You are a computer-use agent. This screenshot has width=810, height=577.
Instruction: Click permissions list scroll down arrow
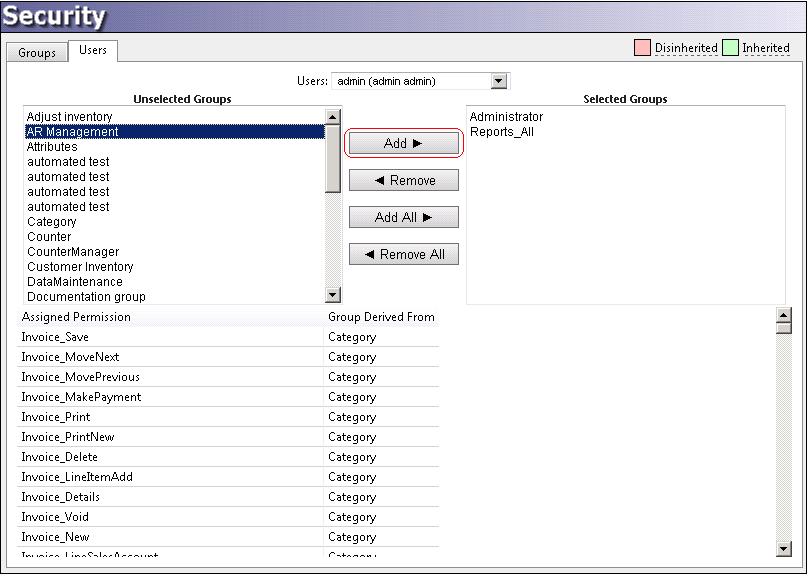coord(783,548)
